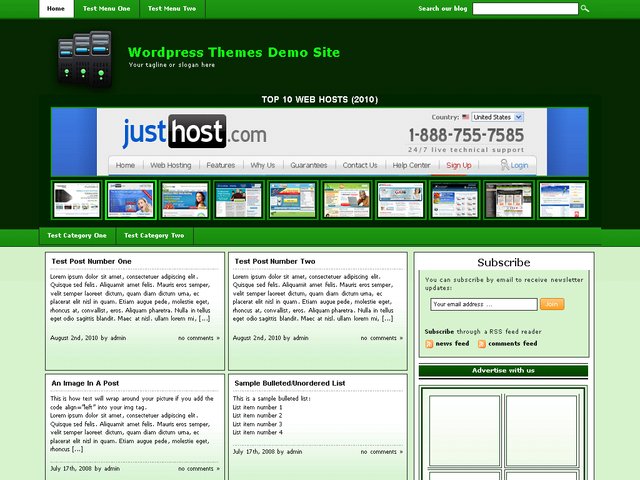Click Sign Up in the justhost banner

coord(459,165)
